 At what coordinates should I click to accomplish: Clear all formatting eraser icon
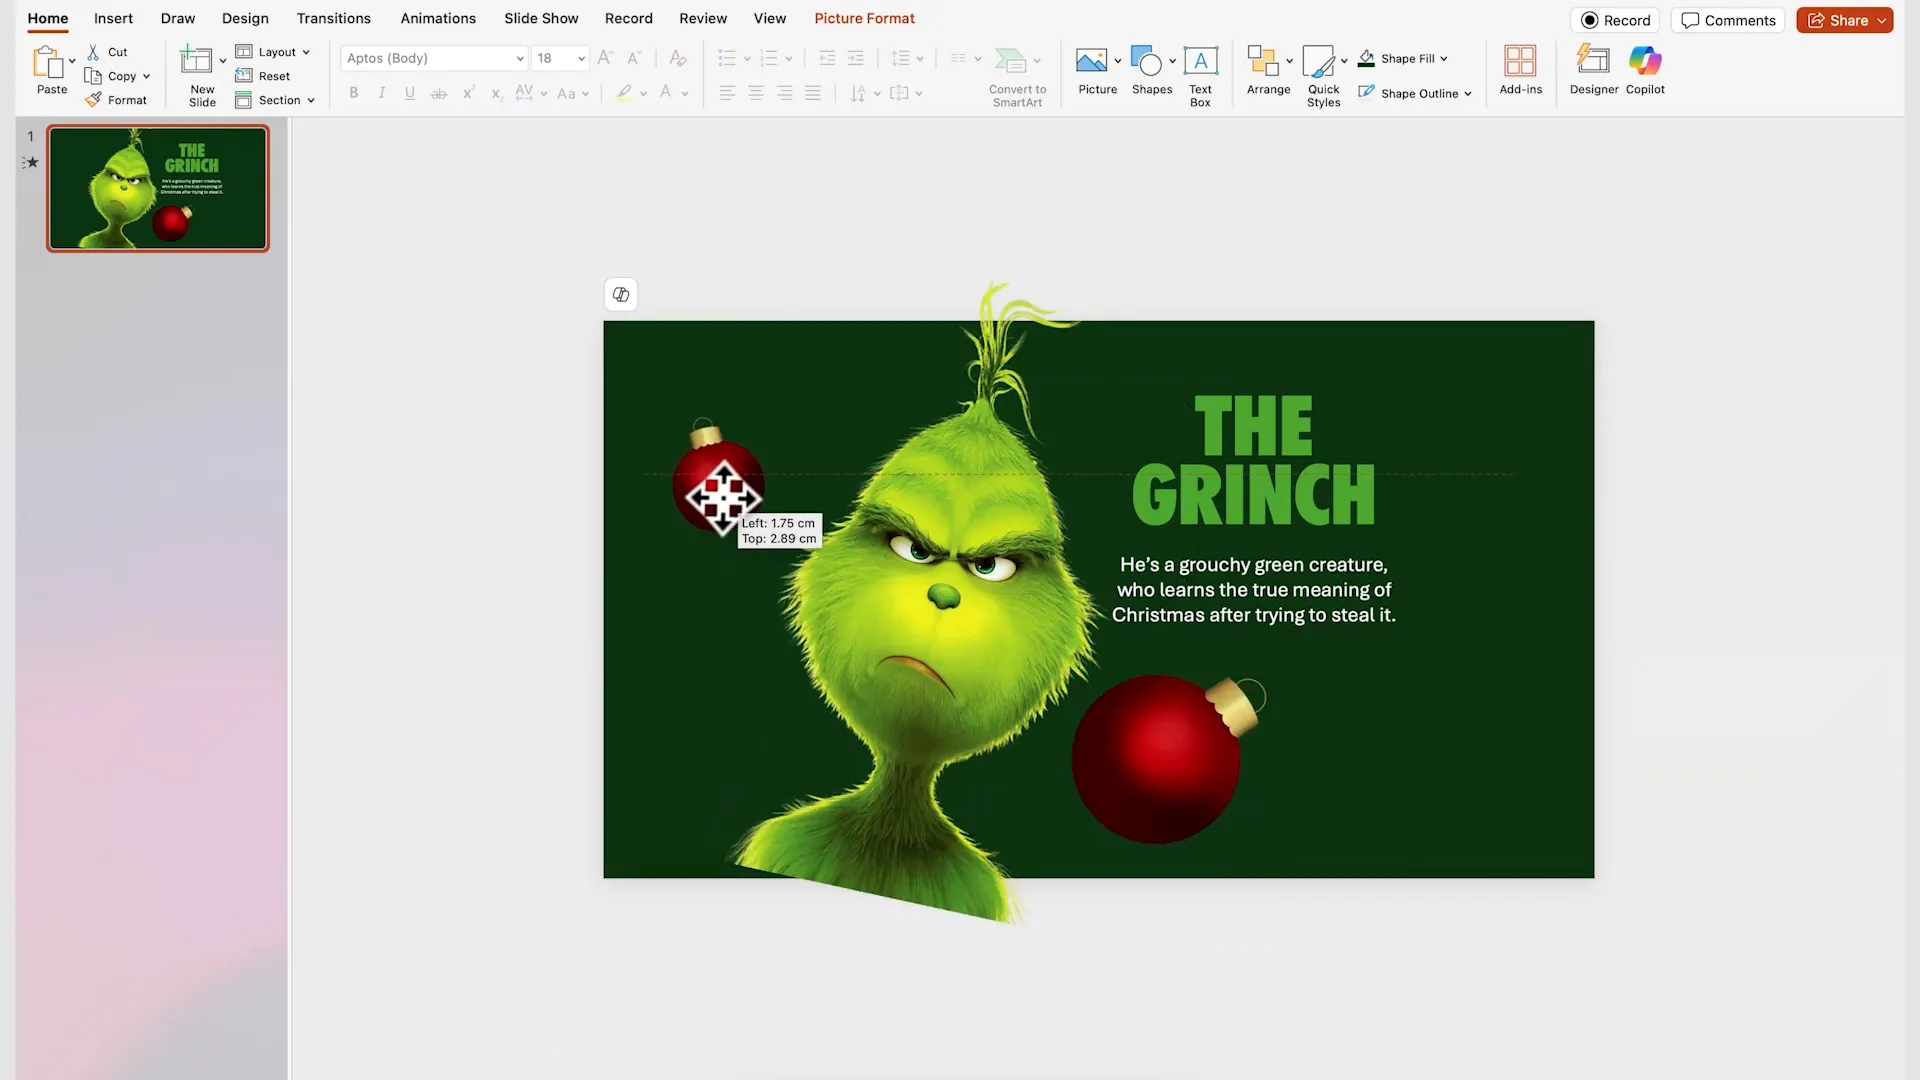[678, 58]
